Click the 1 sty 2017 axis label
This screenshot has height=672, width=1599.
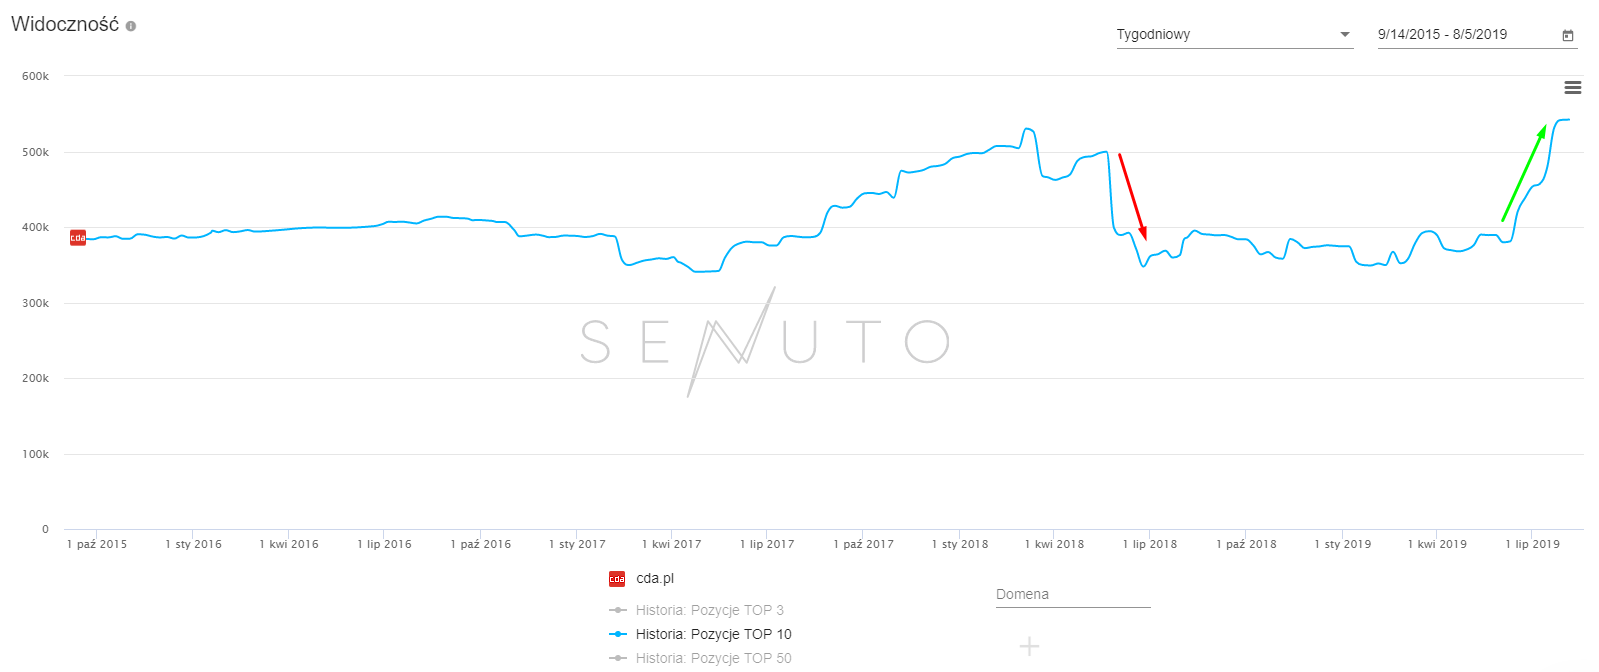(x=577, y=544)
